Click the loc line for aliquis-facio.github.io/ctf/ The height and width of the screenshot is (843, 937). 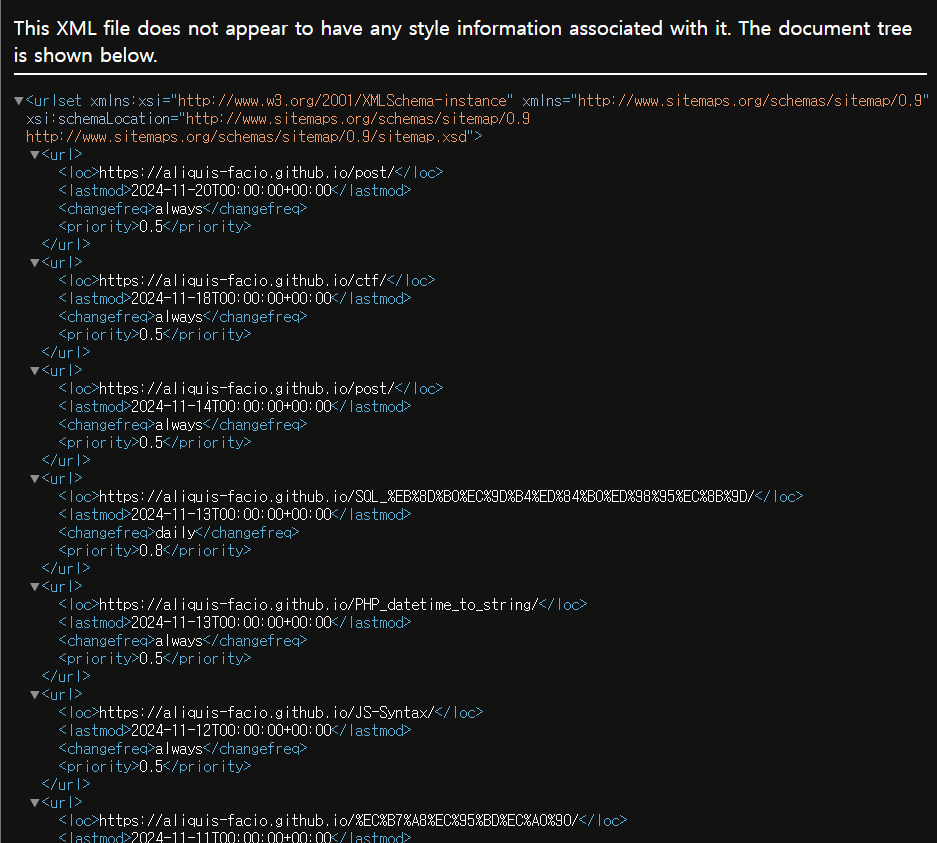247,281
